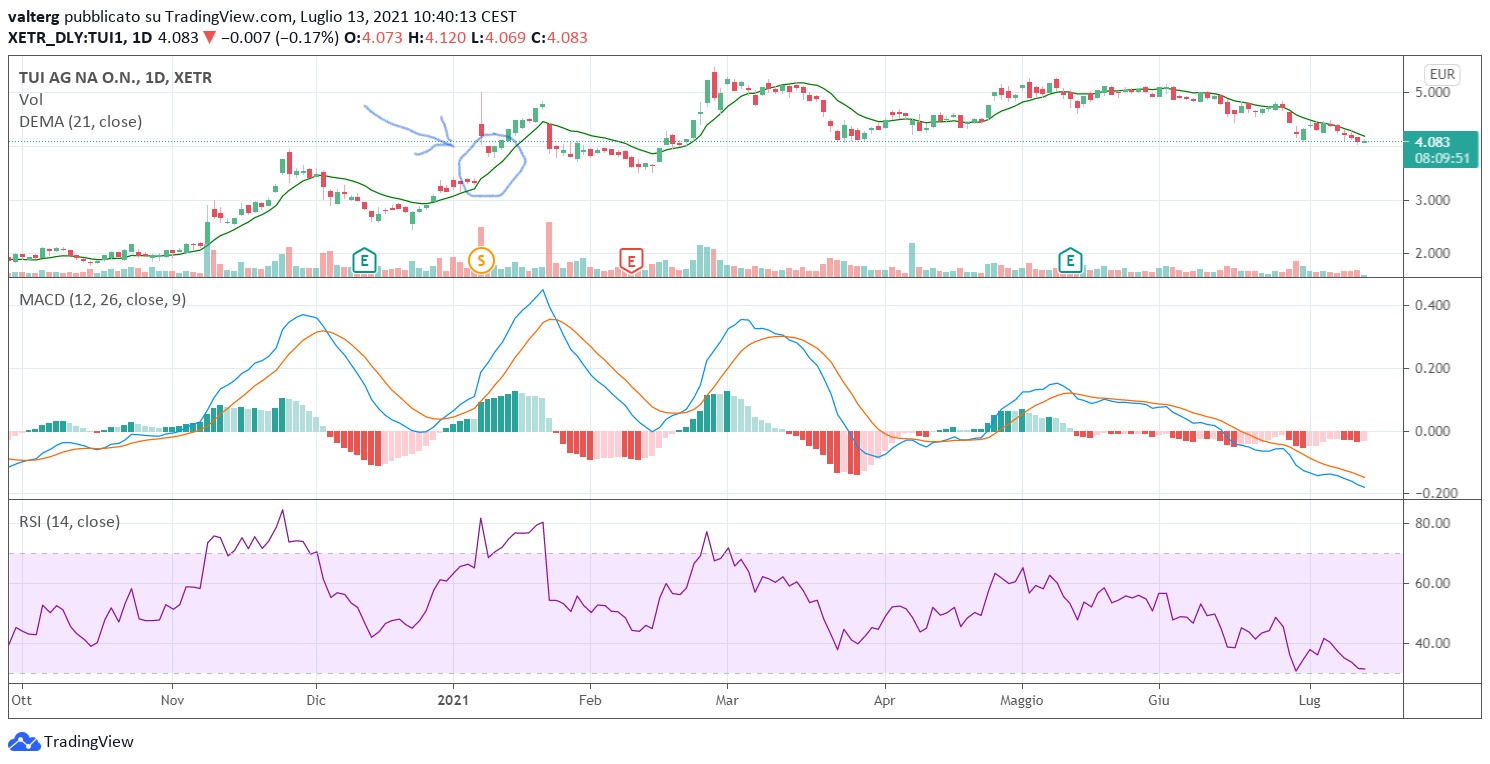Click the red earnings E marker near Feb
1490x764 pixels.
click(631, 261)
